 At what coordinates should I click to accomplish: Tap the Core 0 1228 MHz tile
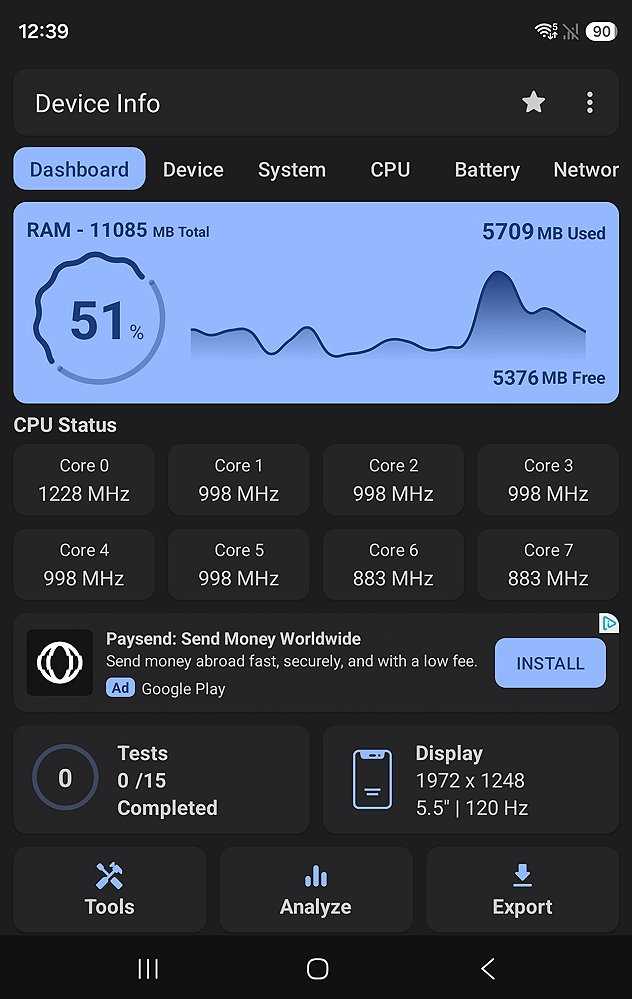[84, 480]
